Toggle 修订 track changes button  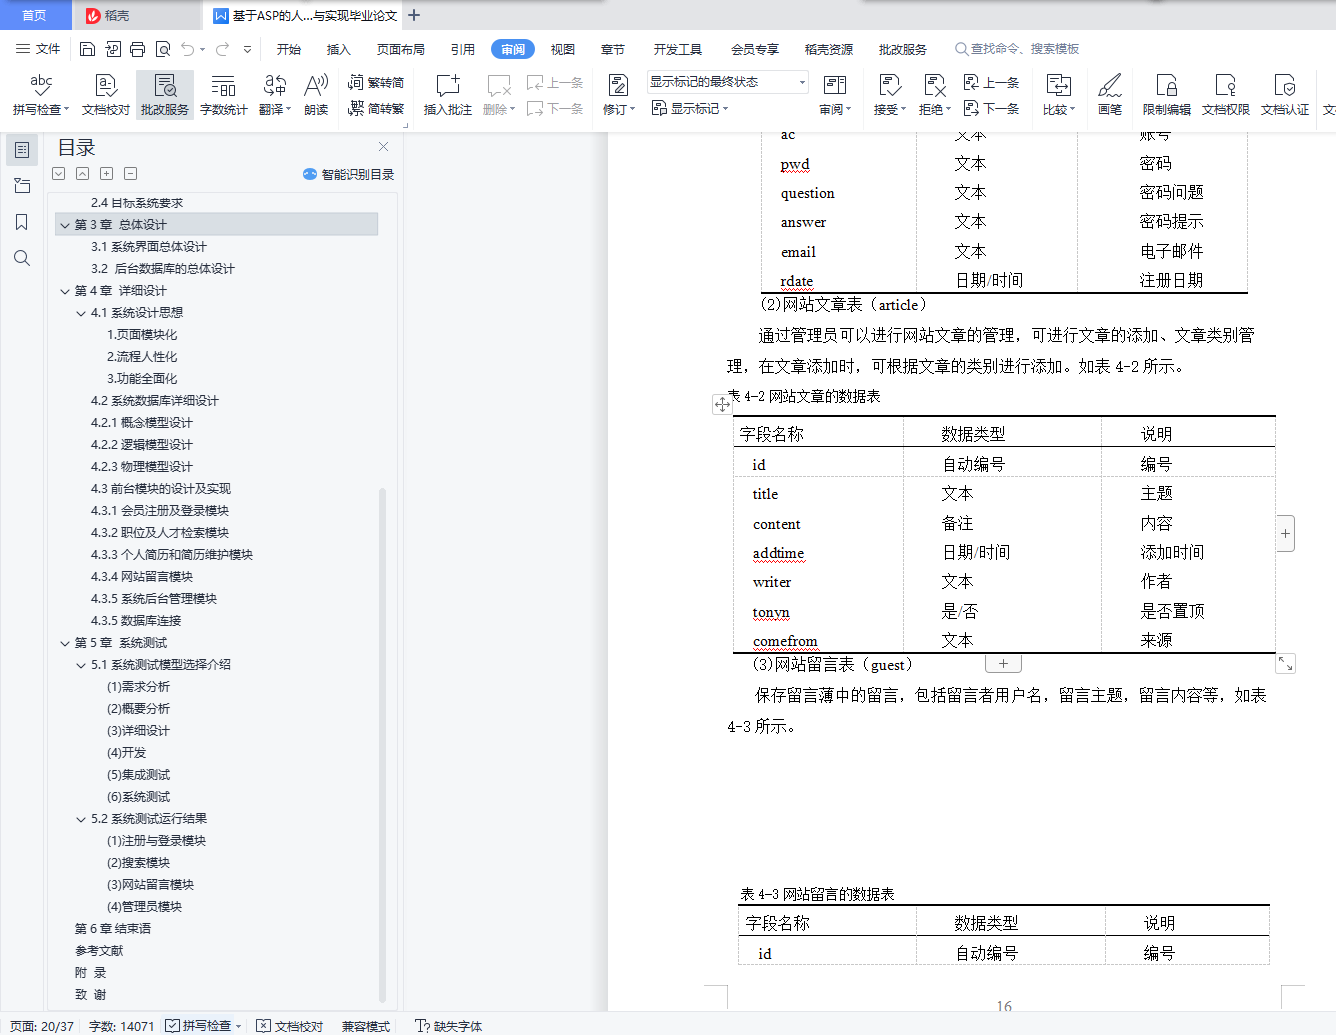[x=619, y=95]
